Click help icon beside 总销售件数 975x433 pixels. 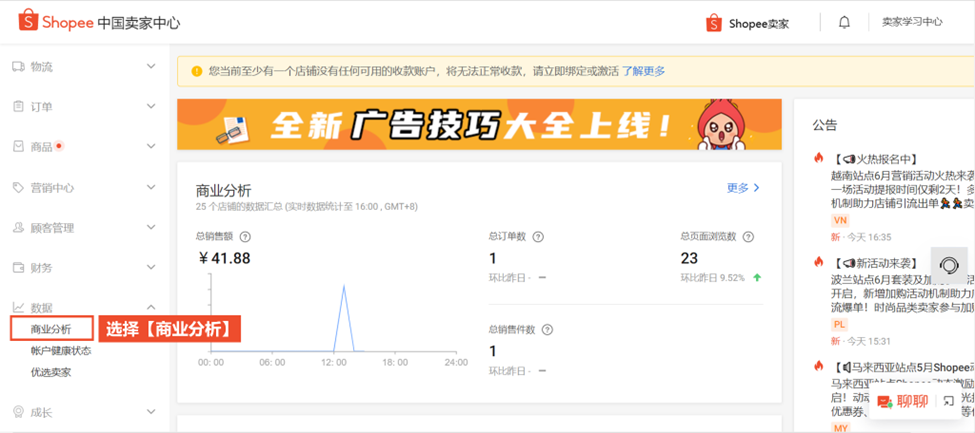click(x=547, y=330)
